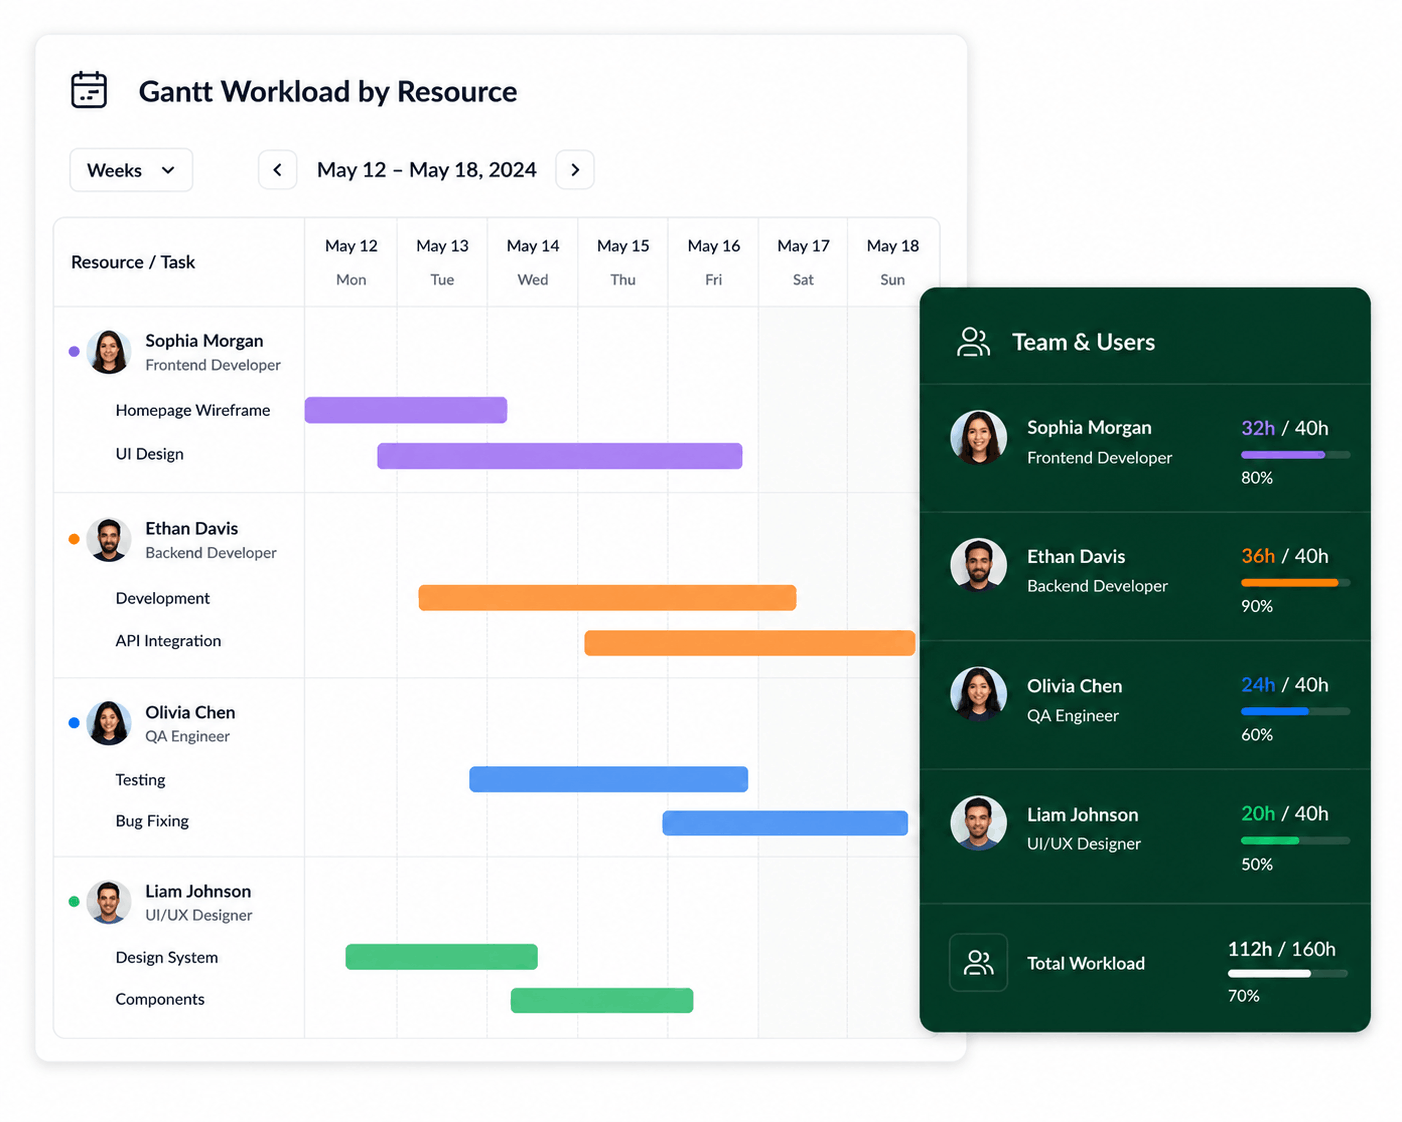The height and width of the screenshot is (1122, 1402).
Task: Click the Components task label
Action: click(160, 999)
